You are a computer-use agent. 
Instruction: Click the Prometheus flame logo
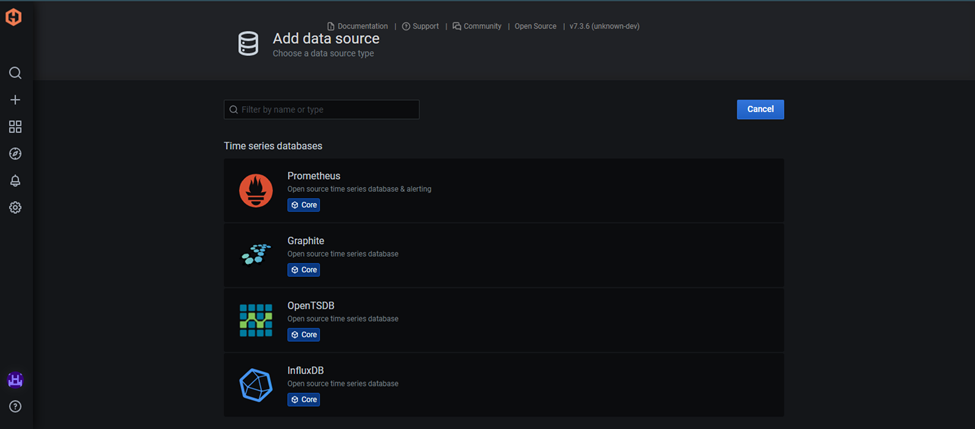pos(256,190)
